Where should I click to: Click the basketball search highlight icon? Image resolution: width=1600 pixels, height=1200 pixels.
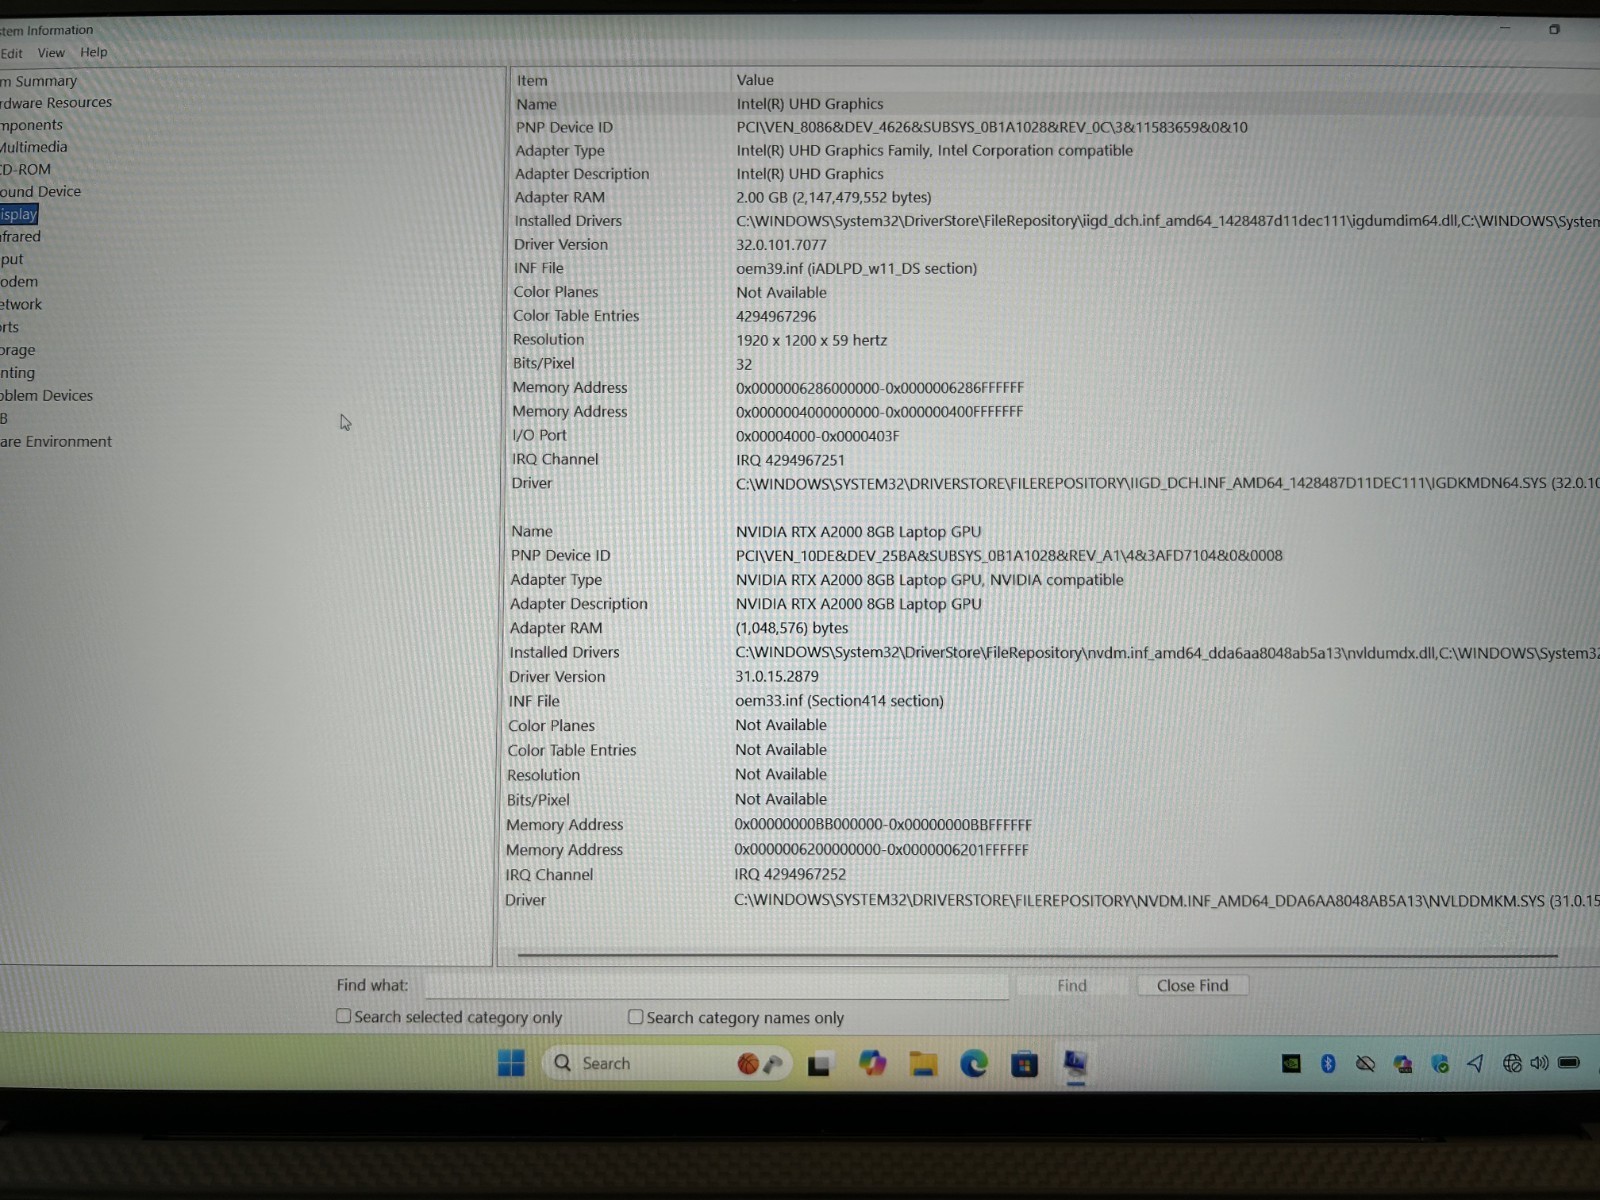pos(748,1064)
